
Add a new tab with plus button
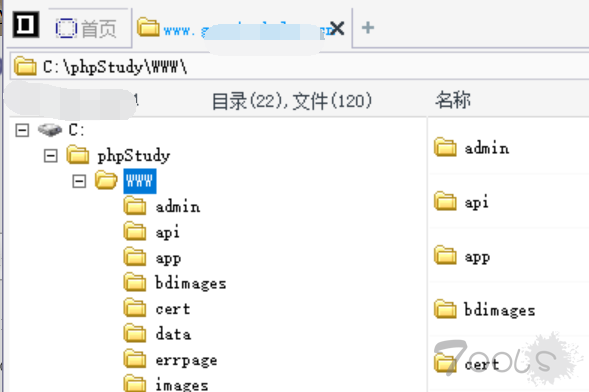368,28
